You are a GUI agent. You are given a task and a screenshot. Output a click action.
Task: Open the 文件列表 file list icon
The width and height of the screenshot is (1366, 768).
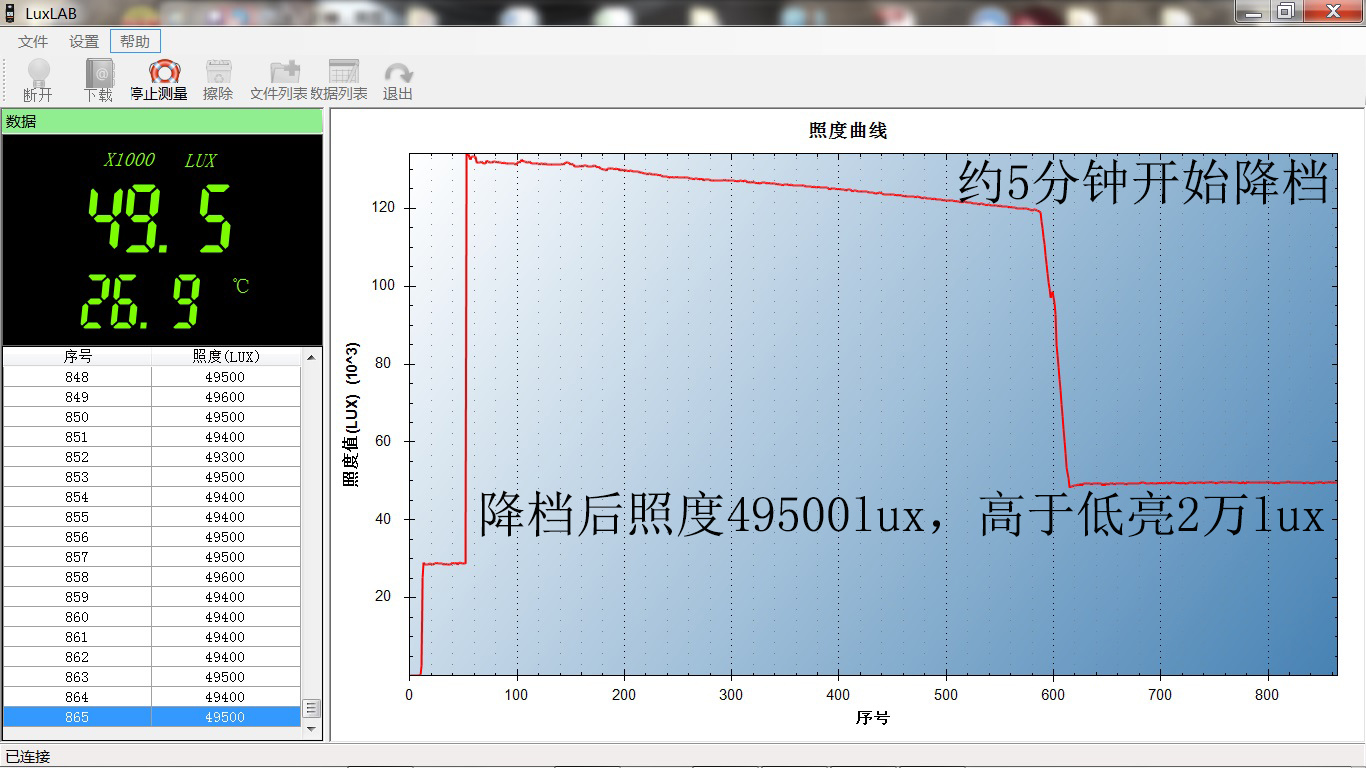click(285, 72)
